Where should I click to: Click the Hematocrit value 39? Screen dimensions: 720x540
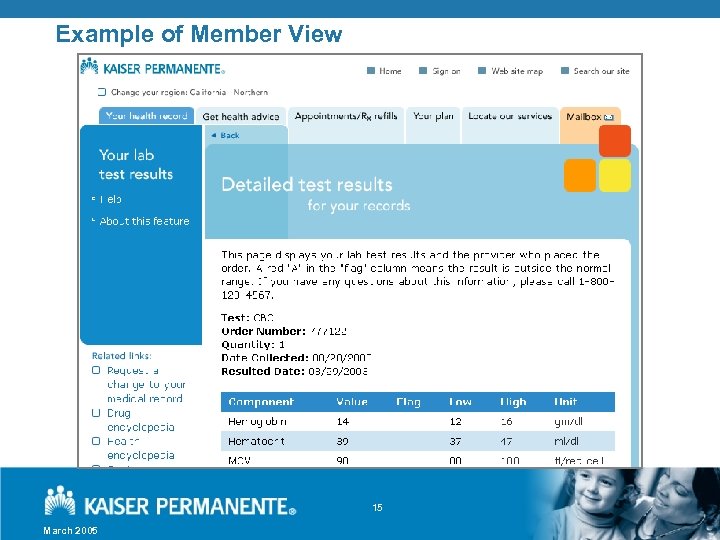[x=343, y=441]
